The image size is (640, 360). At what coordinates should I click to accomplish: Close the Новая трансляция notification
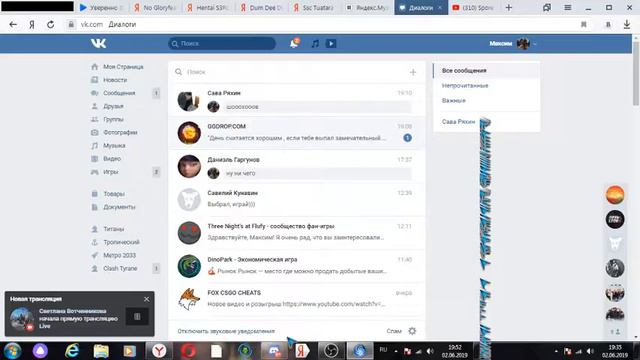147,299
